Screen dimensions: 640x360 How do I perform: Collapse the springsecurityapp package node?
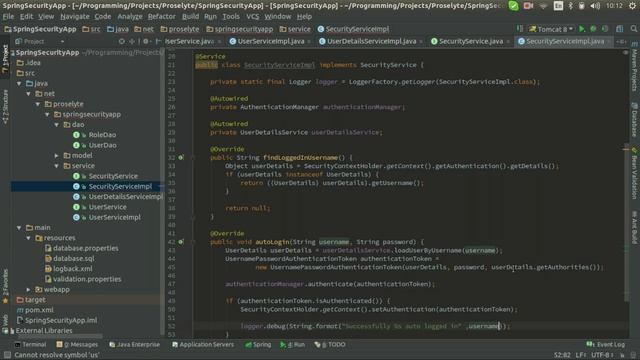tap(47, 115)
